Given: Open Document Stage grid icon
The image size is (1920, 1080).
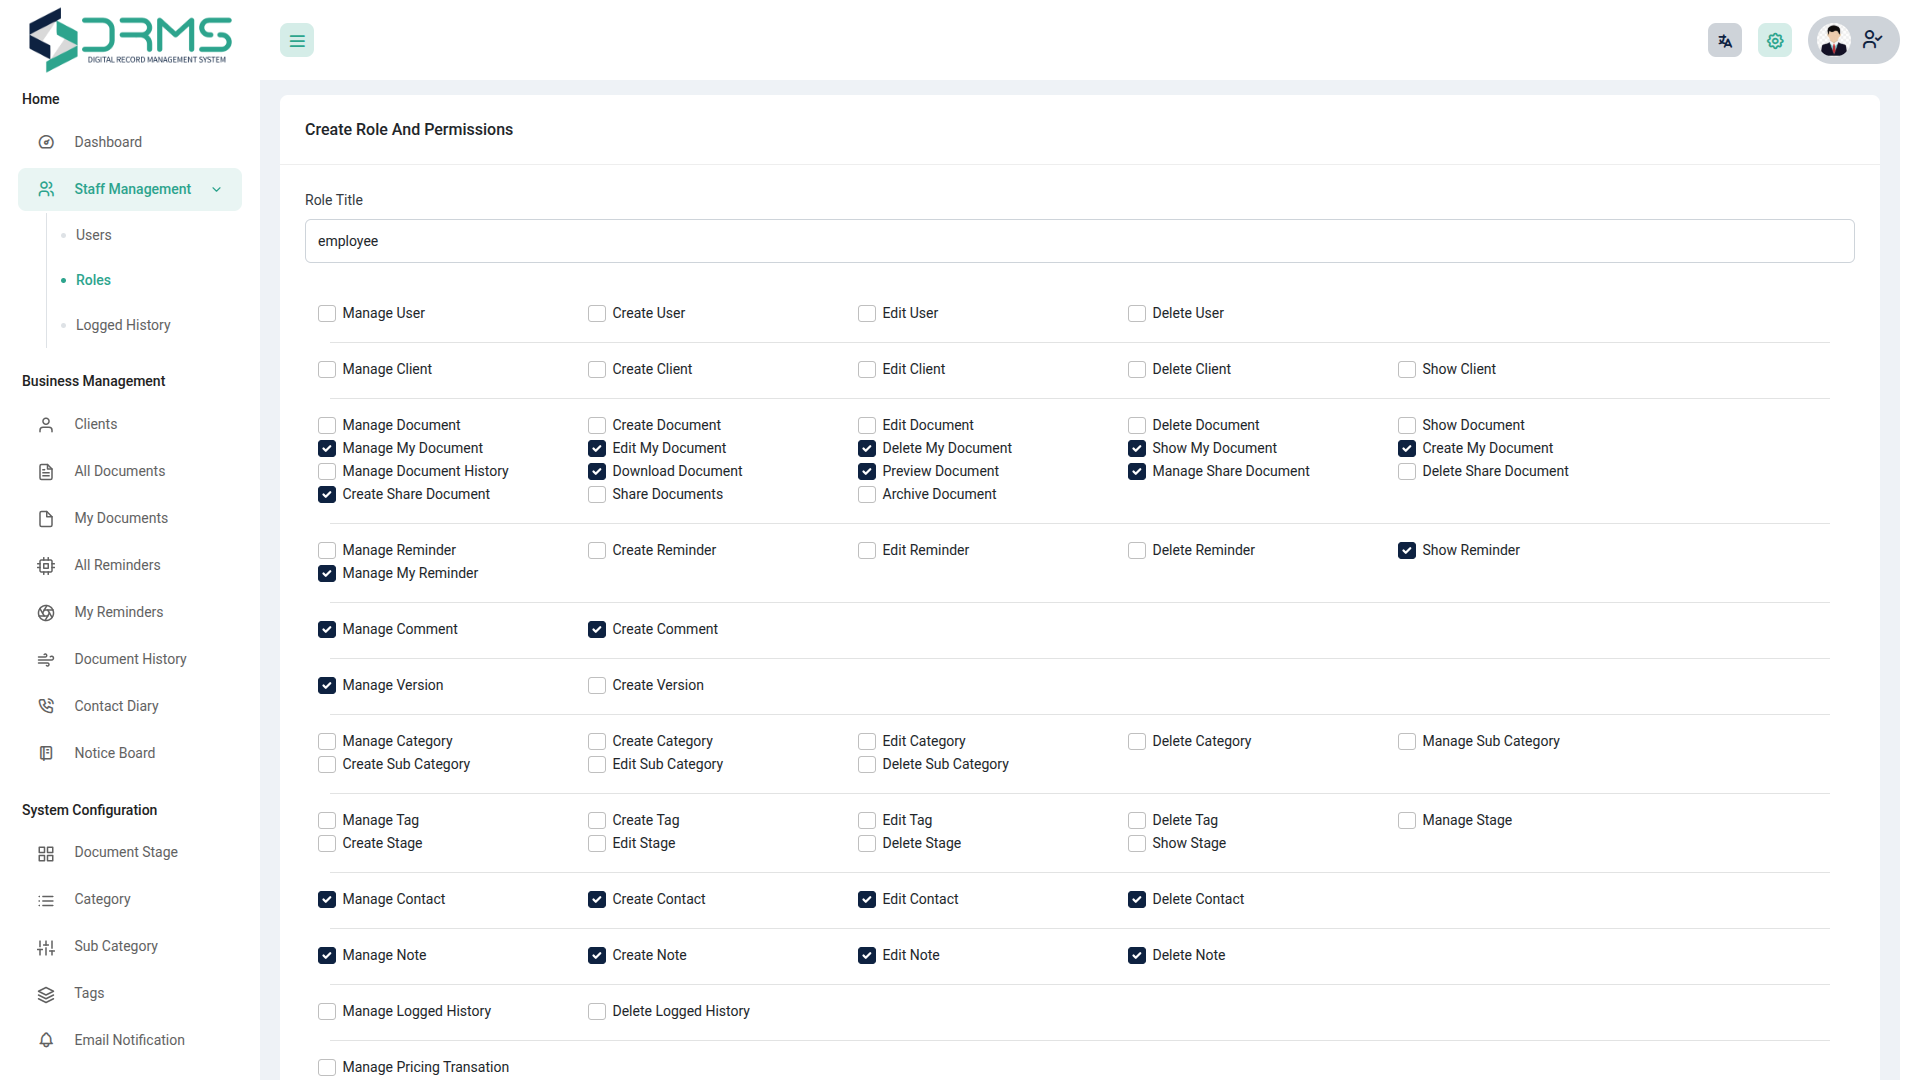Looking at the screenshot, I should click(x=46, y=853).
